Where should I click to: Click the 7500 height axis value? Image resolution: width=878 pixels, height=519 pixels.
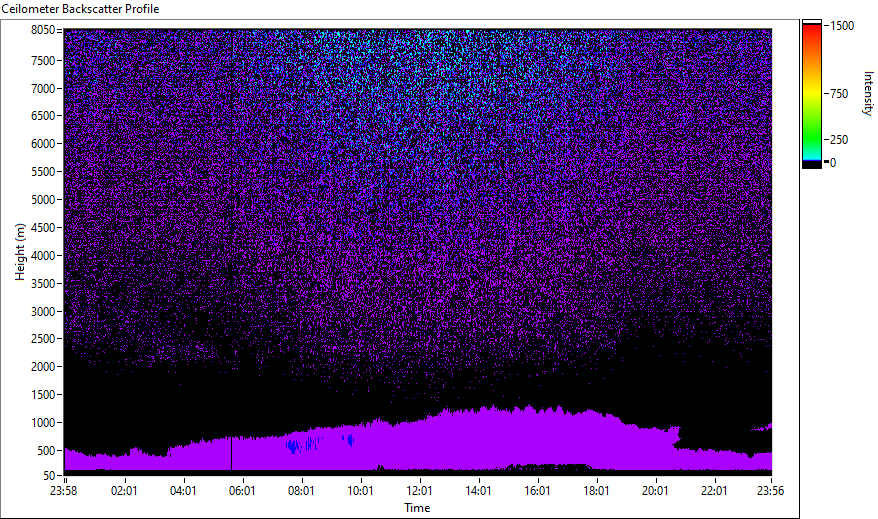coord(43,60)
